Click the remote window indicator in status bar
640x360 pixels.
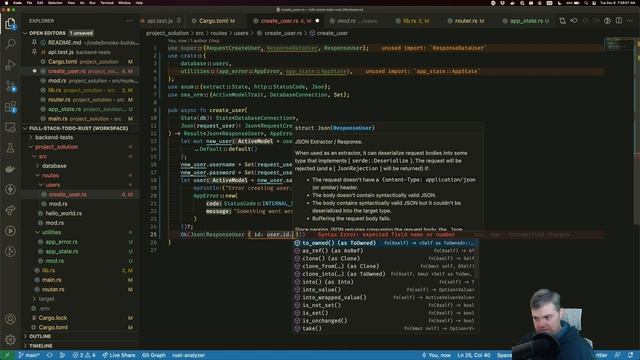(x=7, y=355)
